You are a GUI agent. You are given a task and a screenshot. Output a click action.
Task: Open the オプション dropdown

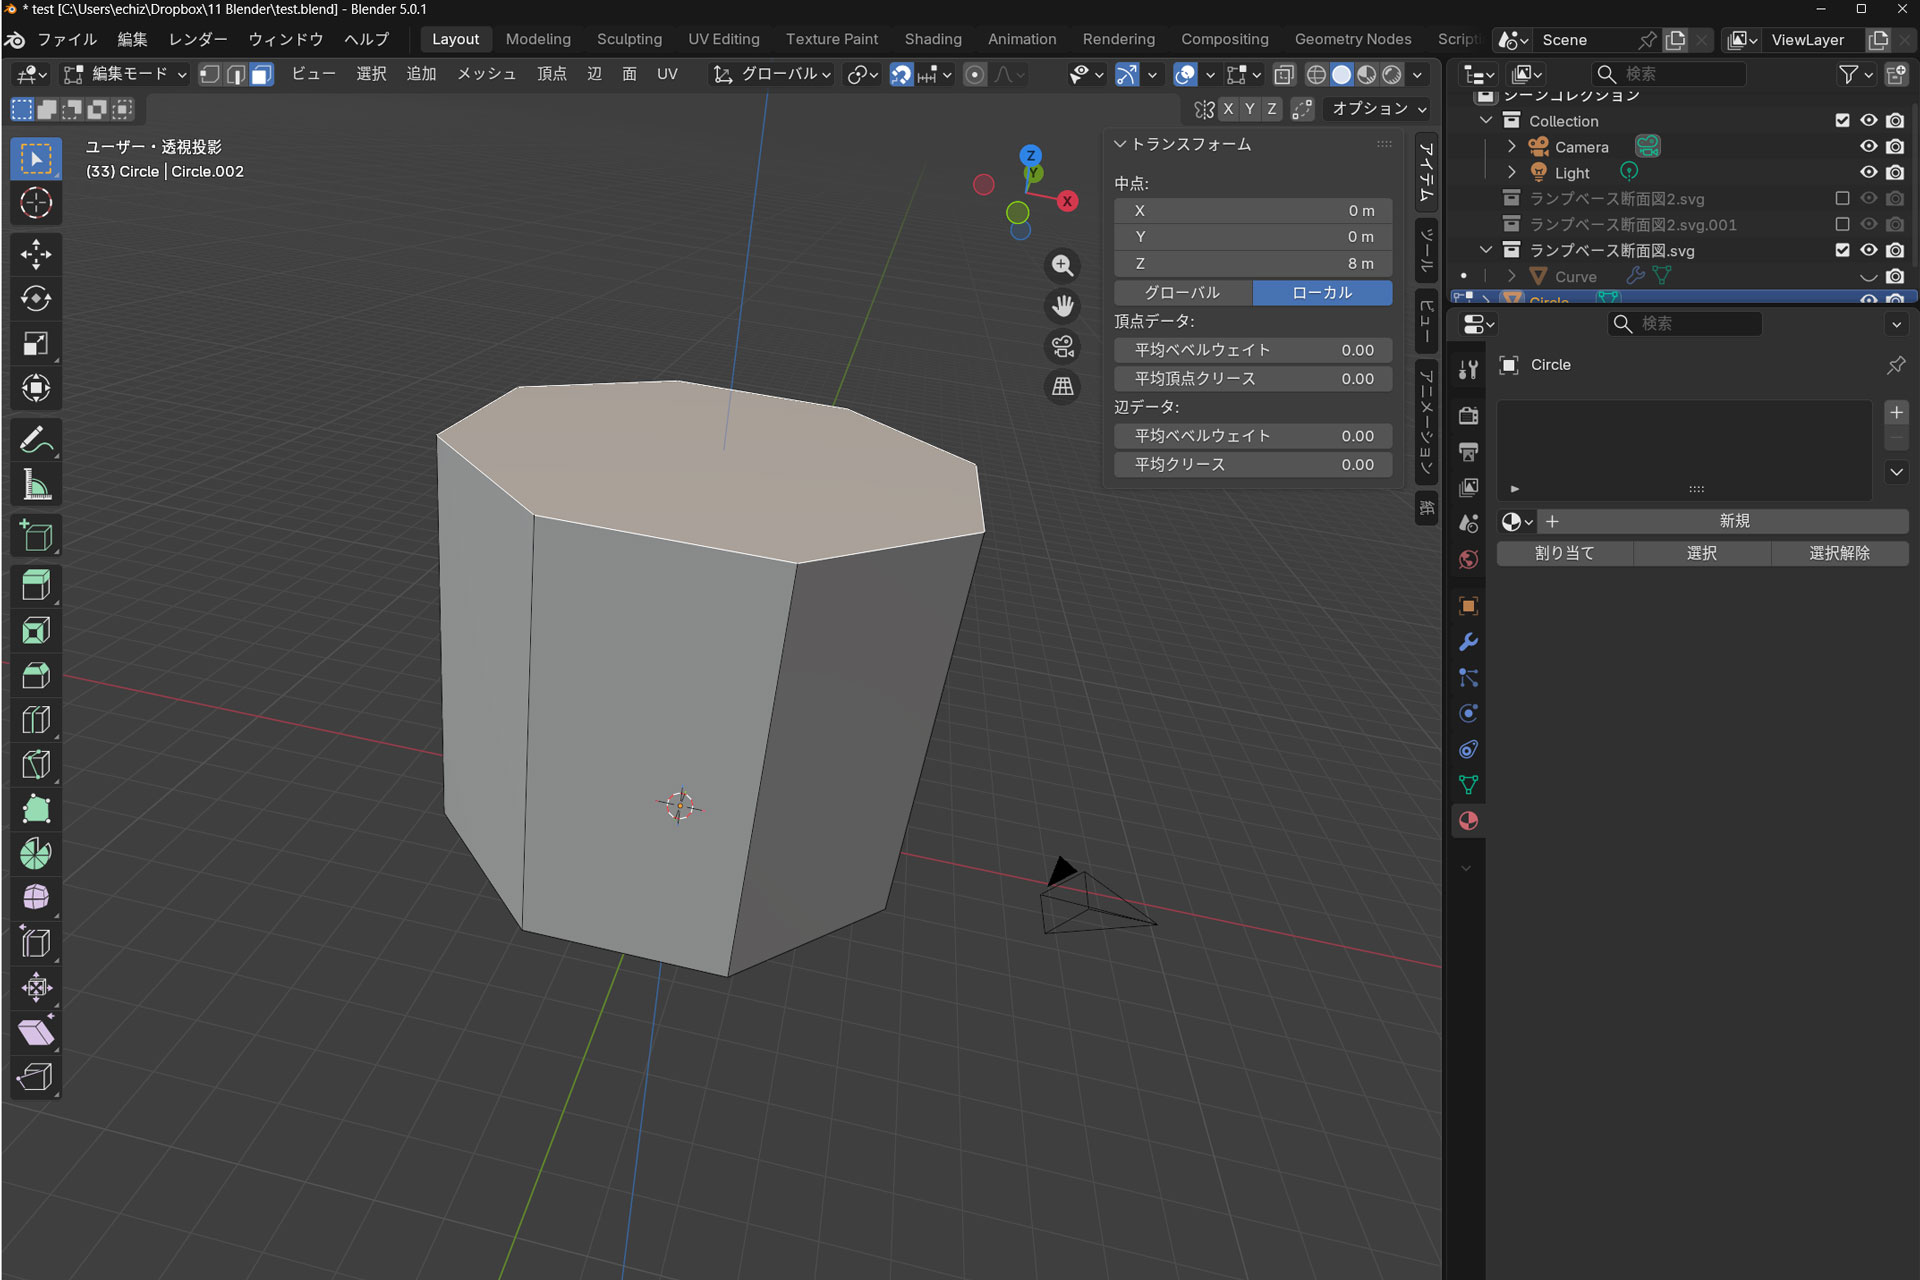[1378, 109]
